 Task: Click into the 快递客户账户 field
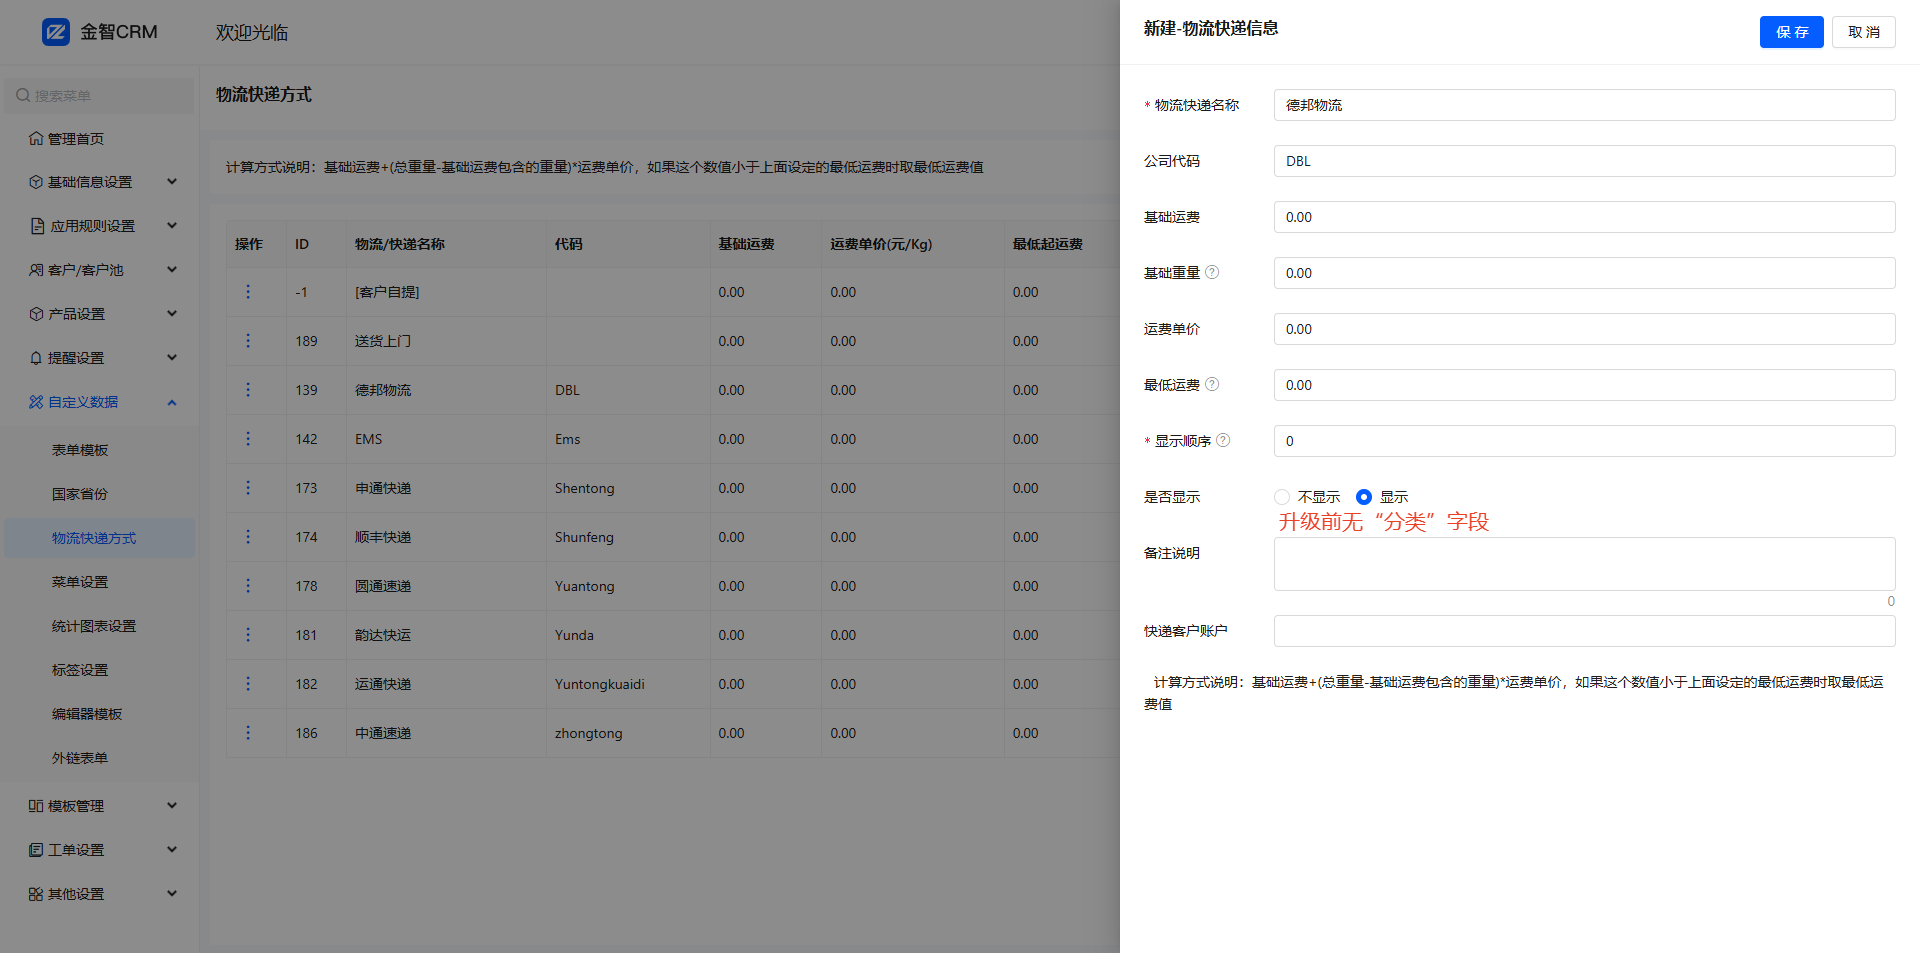[1584, 631]
